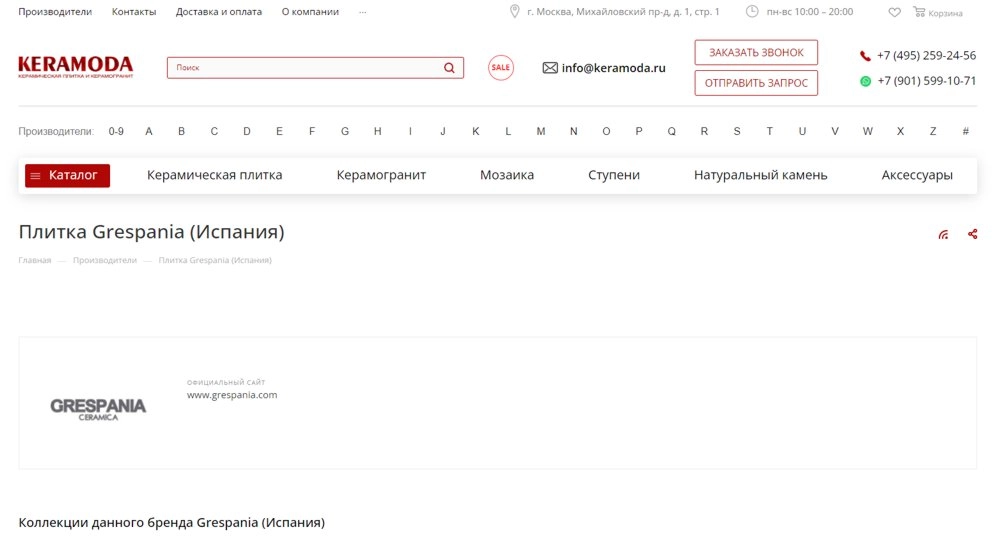Go to KERAMODA logo home page
The image size is (1000, 550).
coord(76,67)
